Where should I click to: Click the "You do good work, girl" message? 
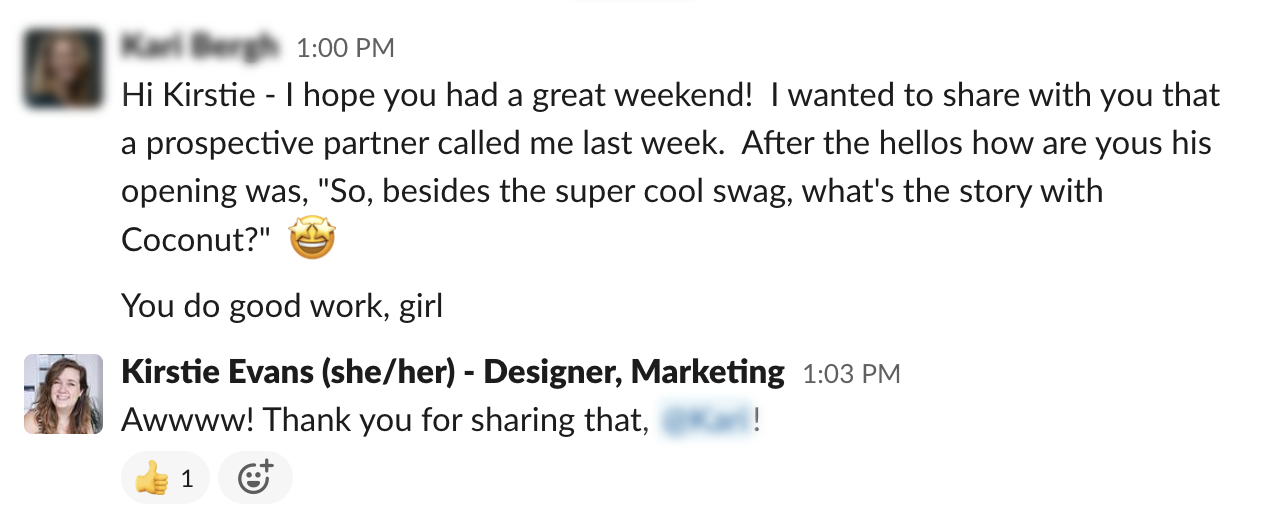click(282, 306)
